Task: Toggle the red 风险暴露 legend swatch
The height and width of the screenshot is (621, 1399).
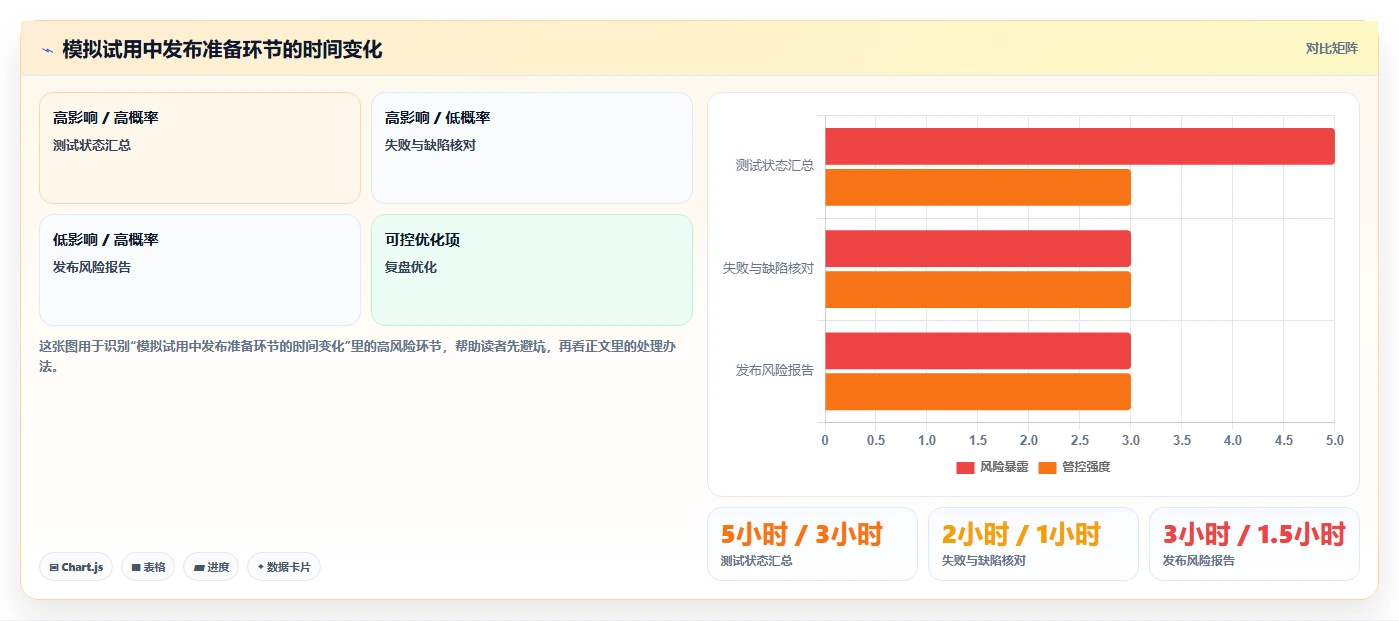Action: (x=965, y=467)
